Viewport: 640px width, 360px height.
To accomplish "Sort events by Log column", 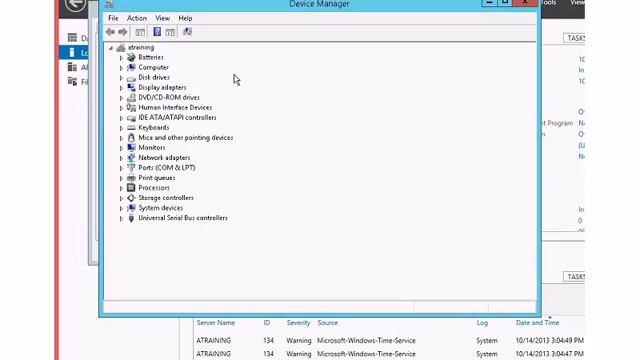I will click(x=482, y=323).
